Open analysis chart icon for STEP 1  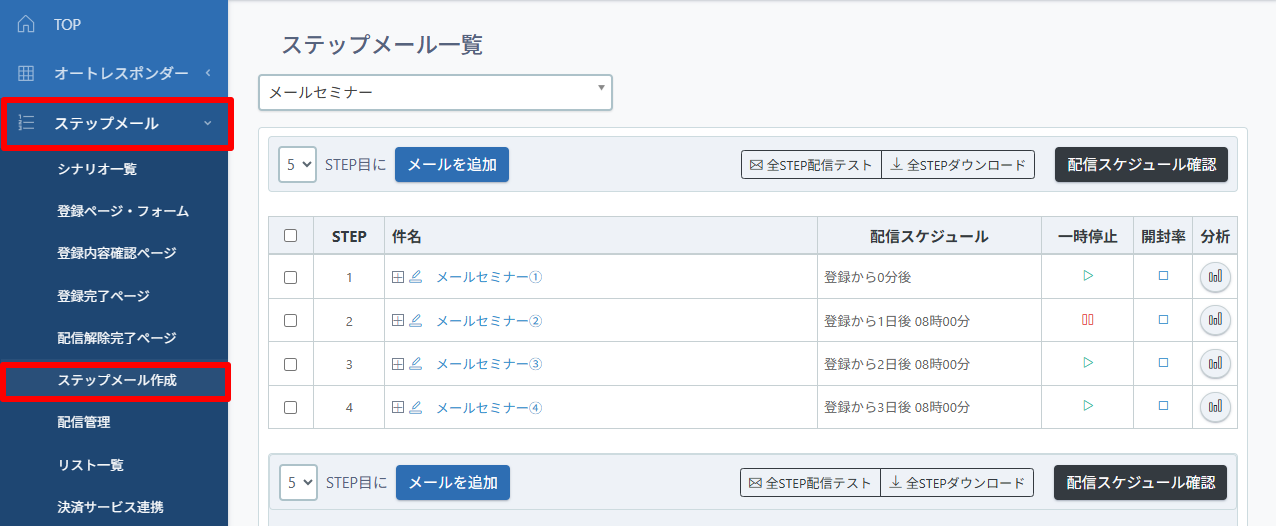[x=1215, y=277]
